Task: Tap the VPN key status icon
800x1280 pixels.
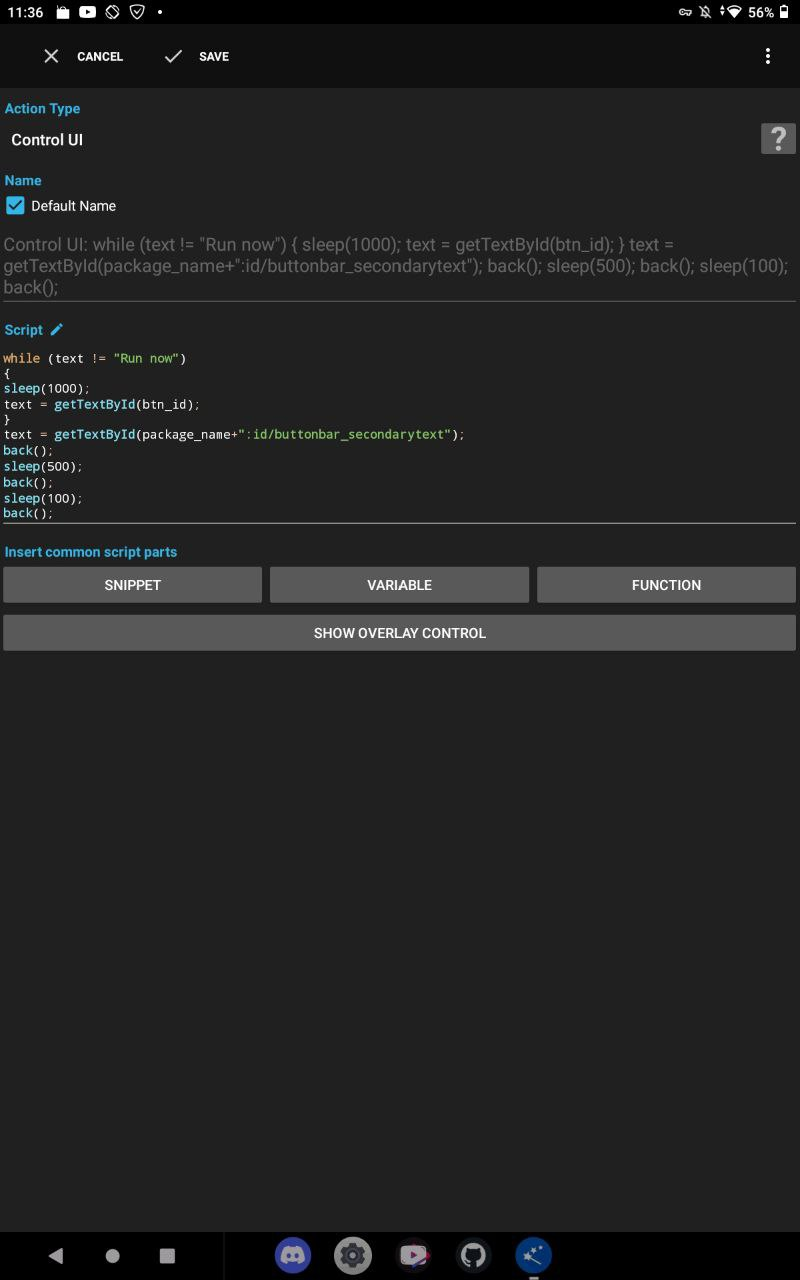Action: coord(685,12)
